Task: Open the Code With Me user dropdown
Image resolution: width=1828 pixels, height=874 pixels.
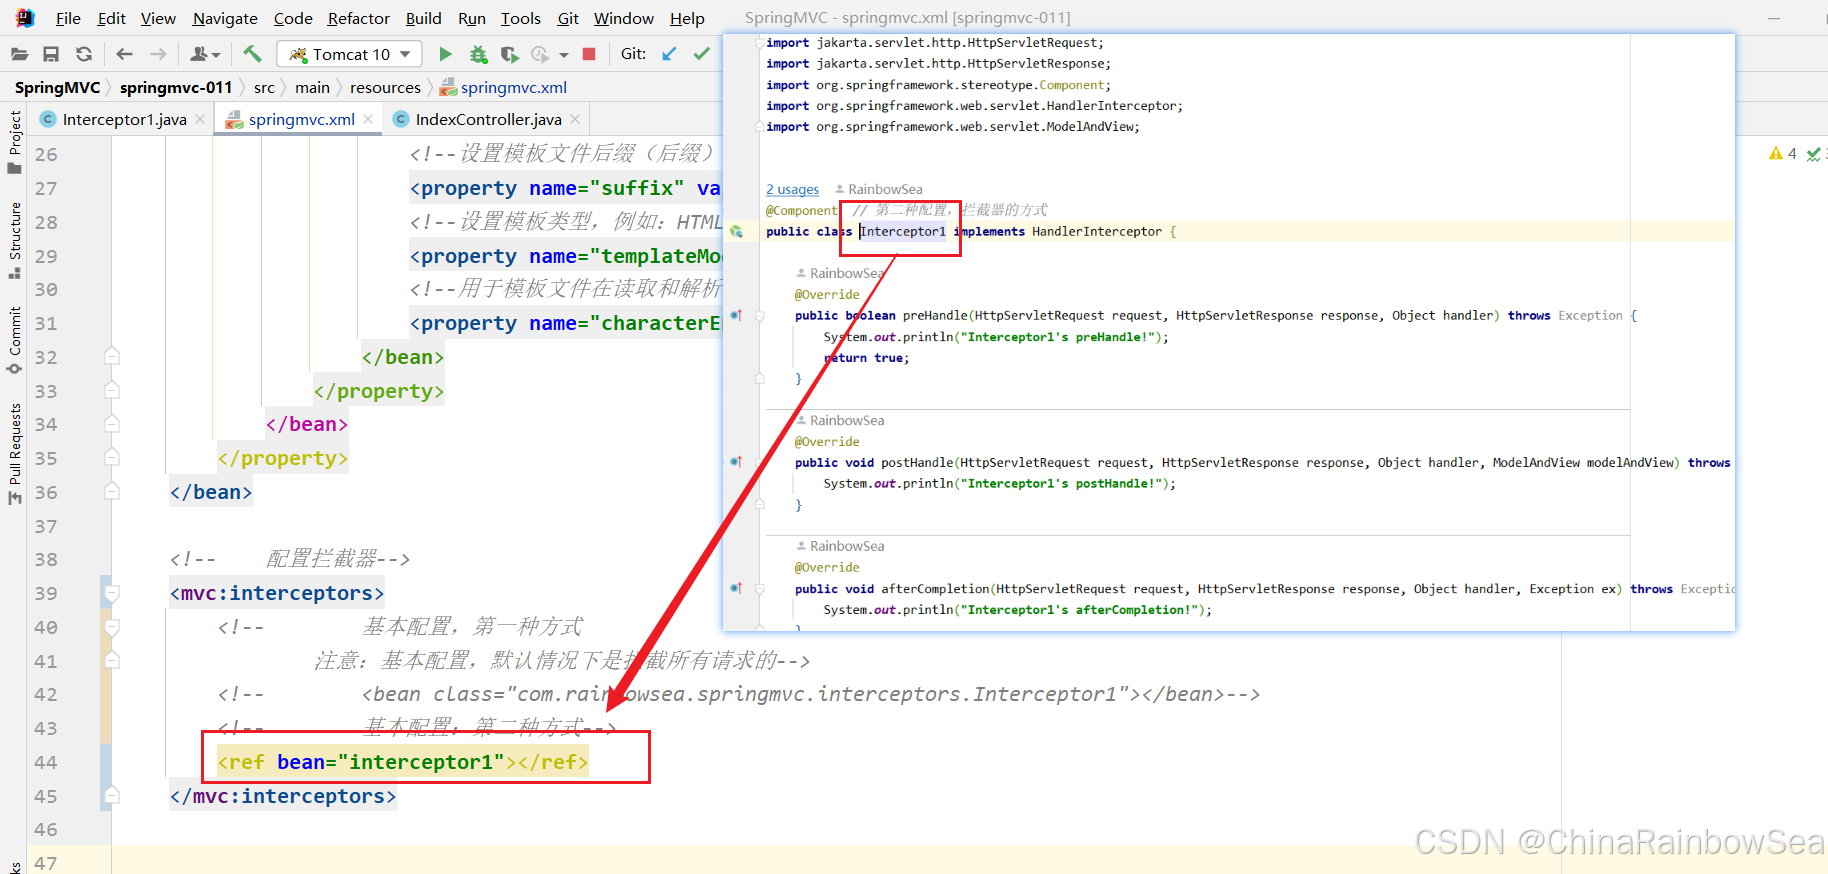Action: [x=205, y=54]
